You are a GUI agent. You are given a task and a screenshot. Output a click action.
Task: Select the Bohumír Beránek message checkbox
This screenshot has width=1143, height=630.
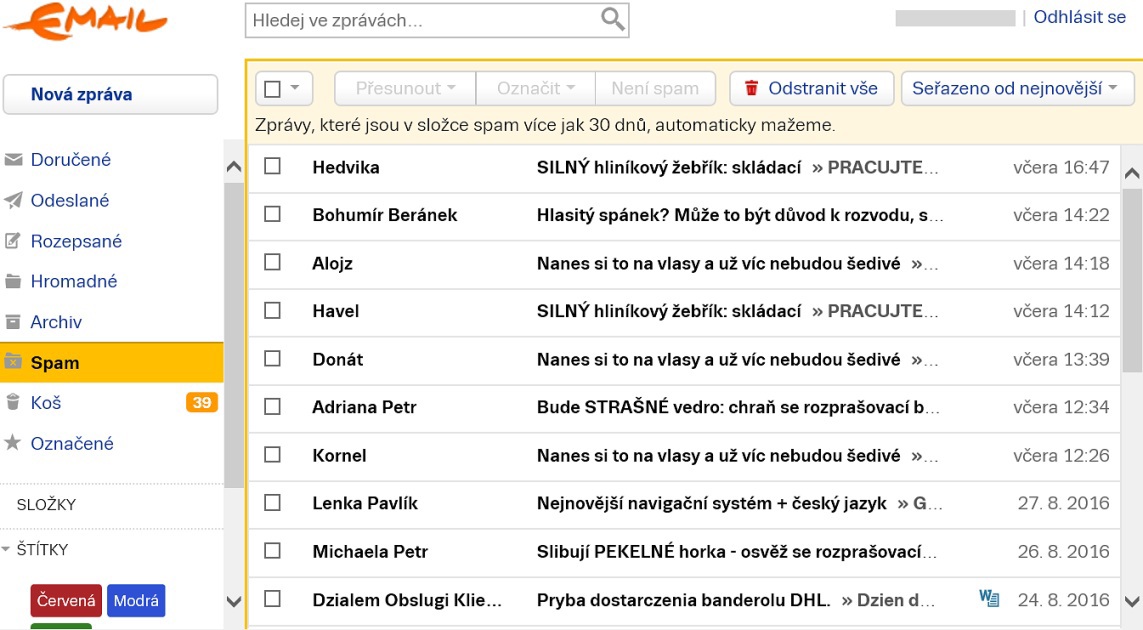tap(272, 215)
